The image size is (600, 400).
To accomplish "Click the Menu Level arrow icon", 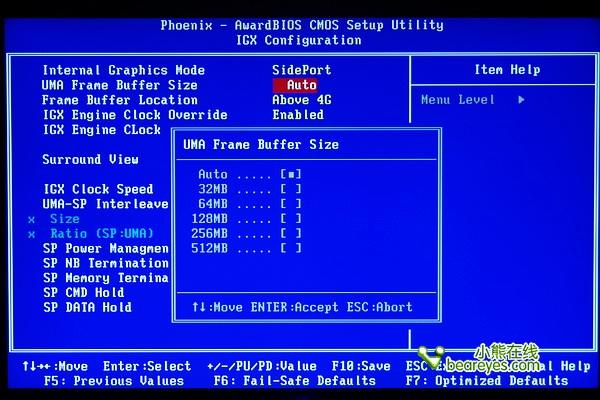I will click(521, 100).
